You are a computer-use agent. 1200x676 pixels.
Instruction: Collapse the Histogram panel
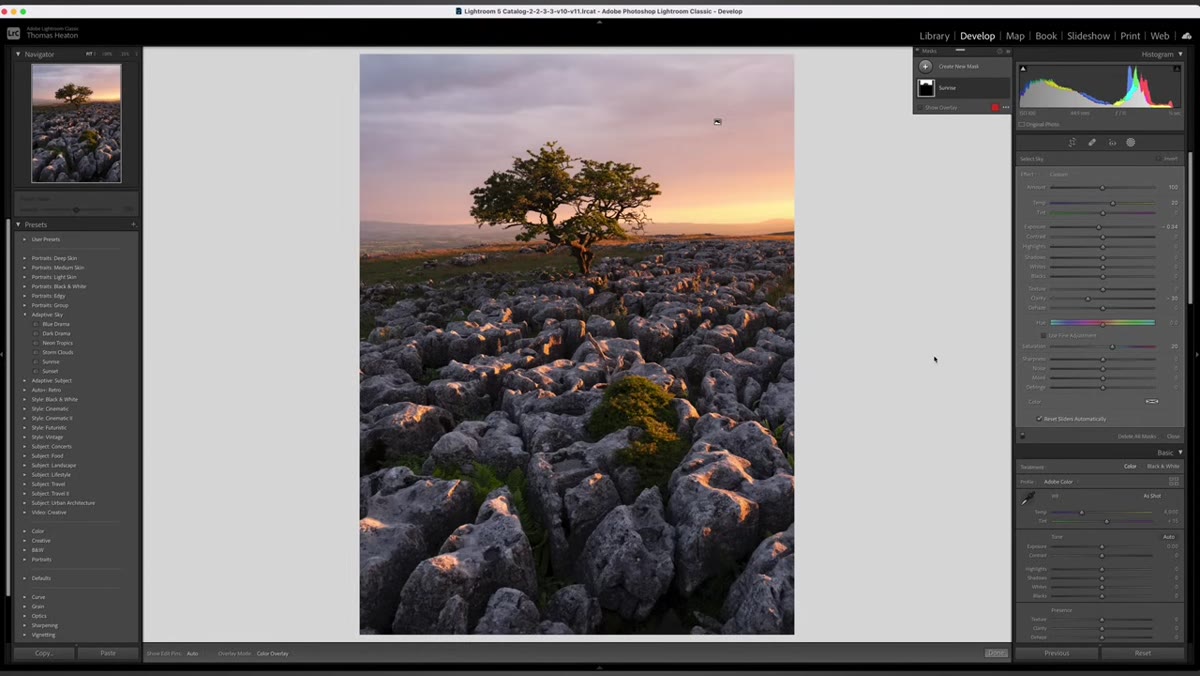[x=1180, y=54]
